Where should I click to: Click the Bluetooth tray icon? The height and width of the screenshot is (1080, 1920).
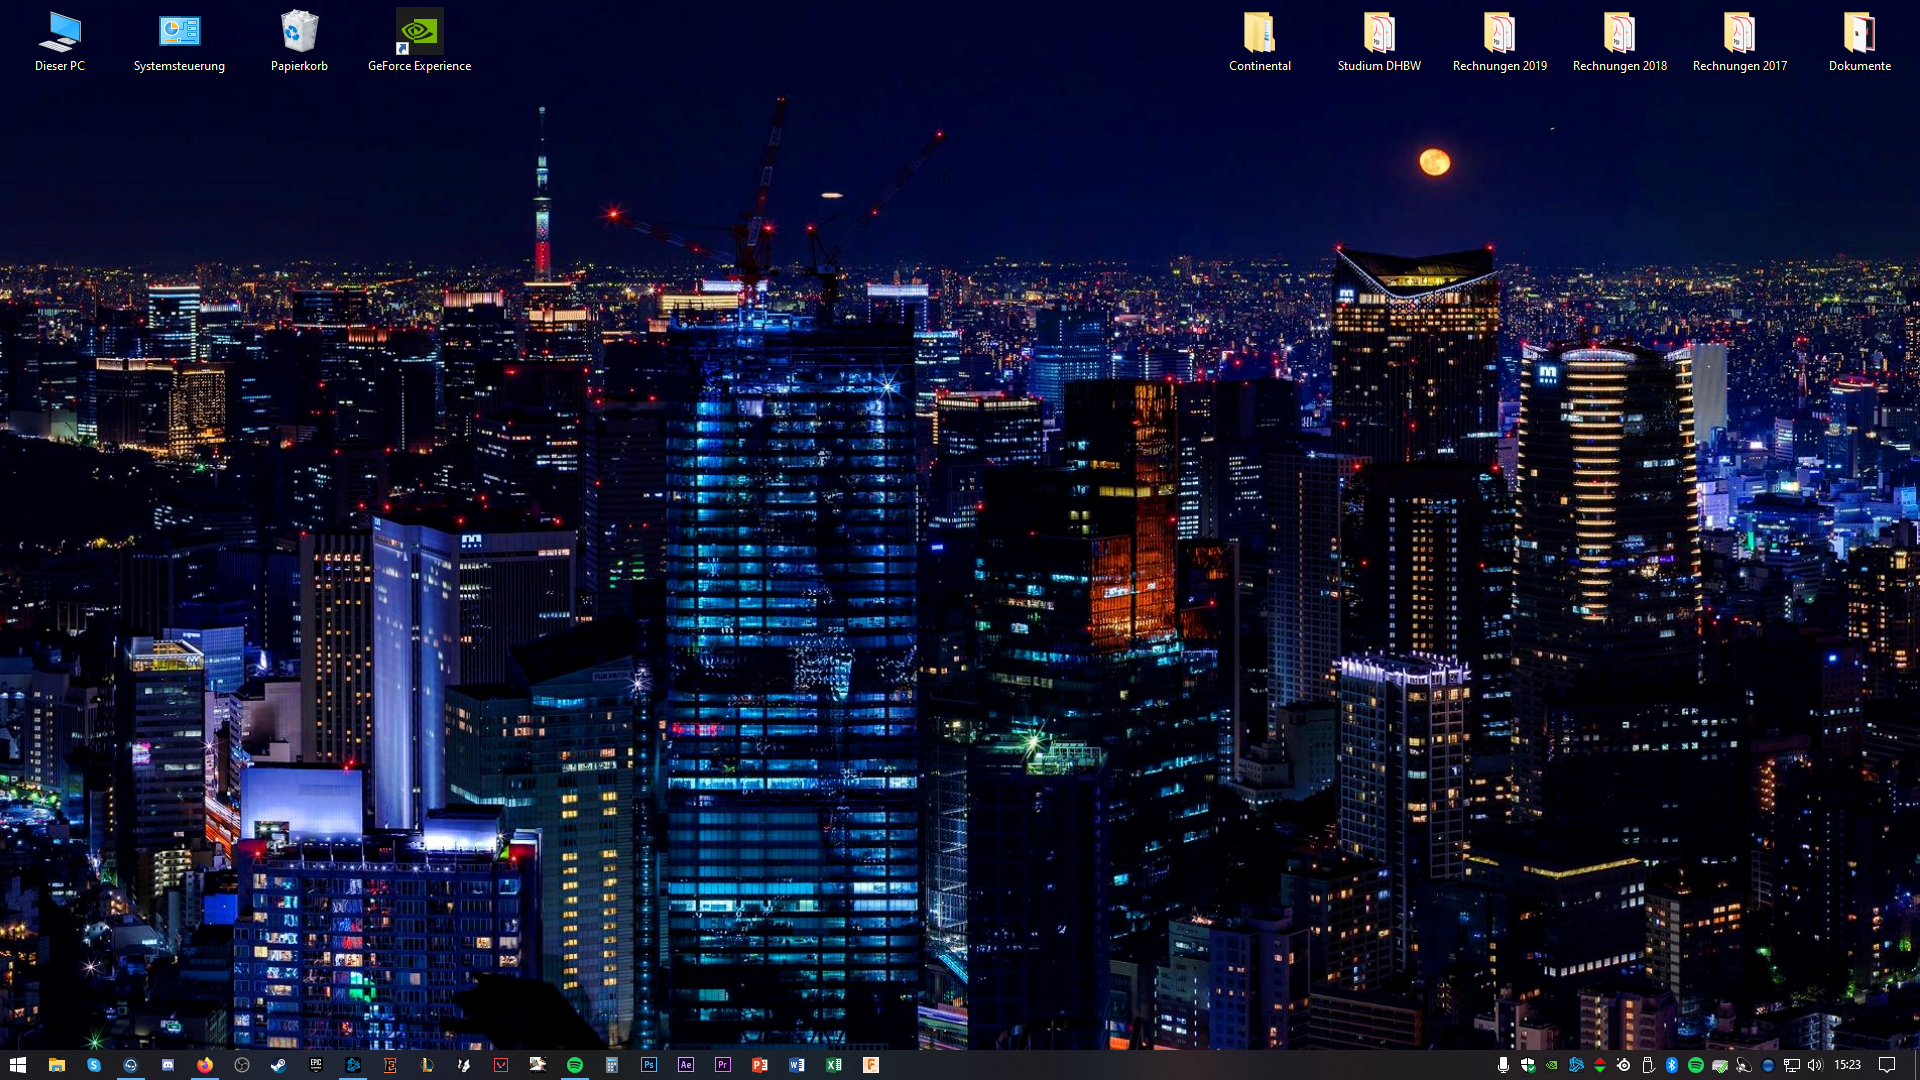1671,1065
